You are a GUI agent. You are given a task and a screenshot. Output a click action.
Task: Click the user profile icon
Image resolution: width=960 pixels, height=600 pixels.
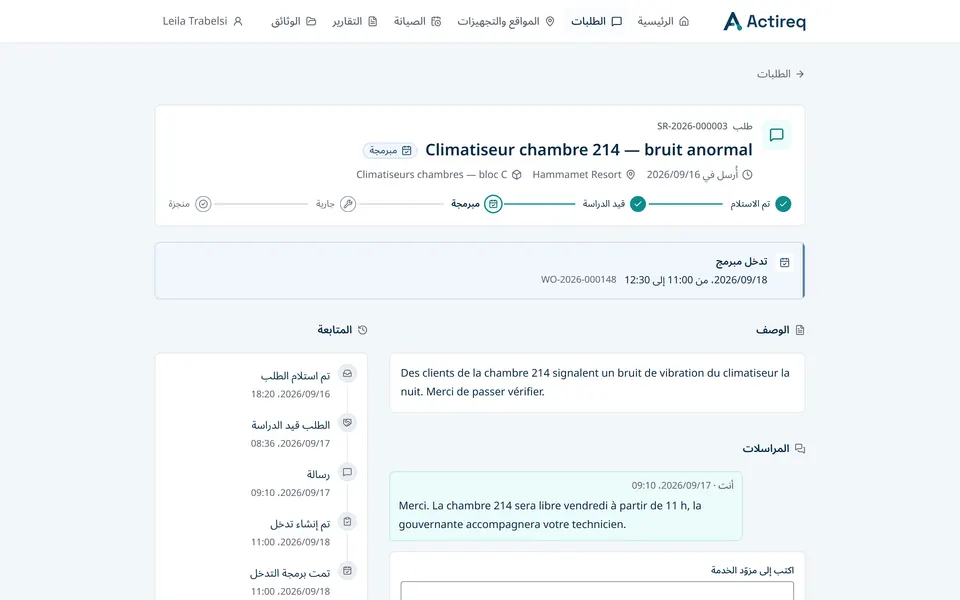click(x=238, y=21)
